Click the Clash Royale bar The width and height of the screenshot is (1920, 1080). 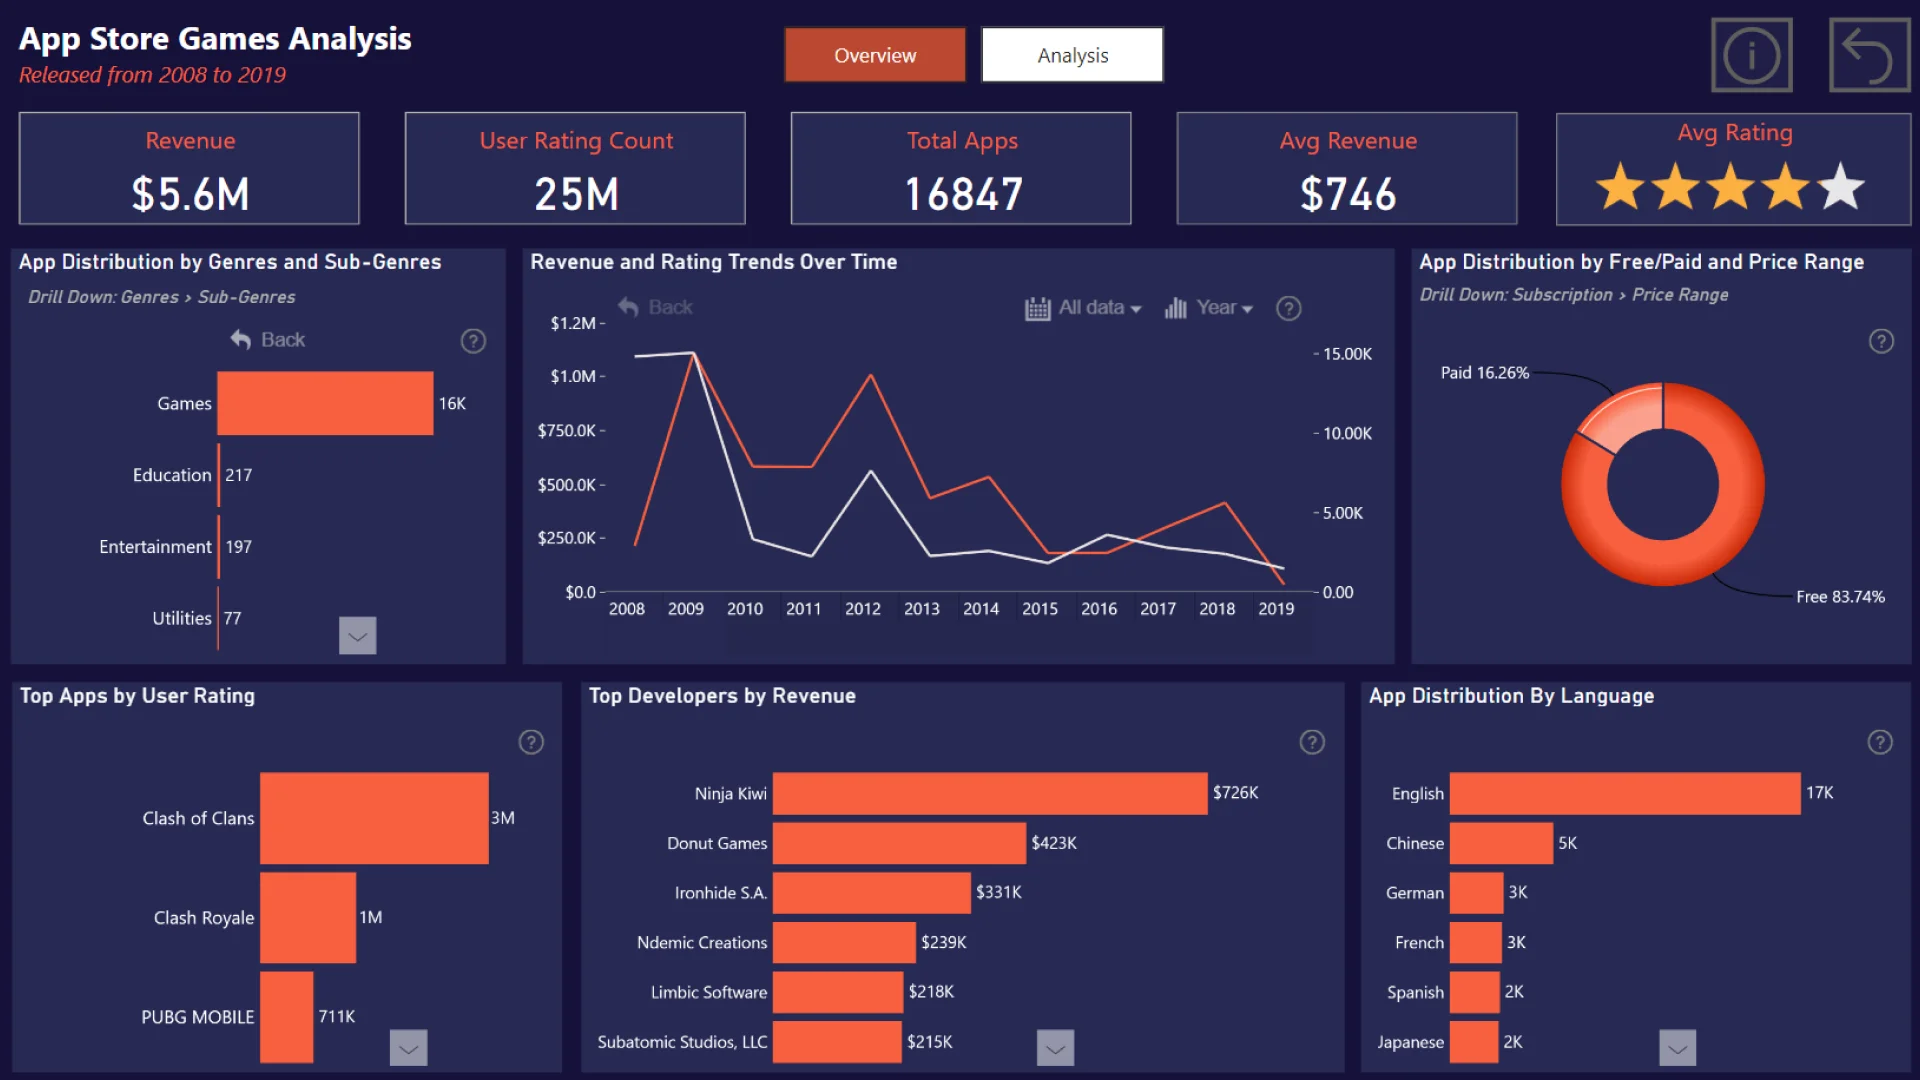point(308,917)
